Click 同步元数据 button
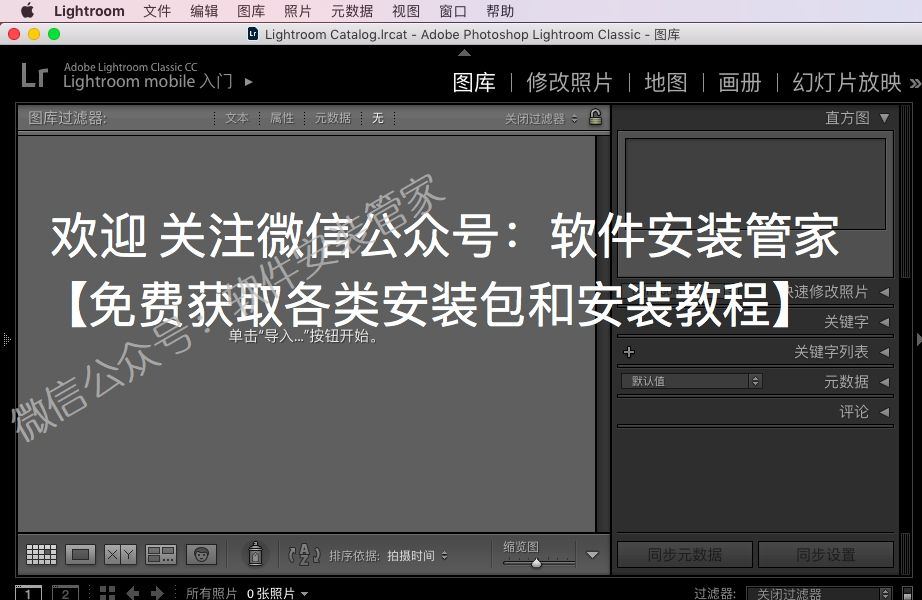 [x=684, y=555]
